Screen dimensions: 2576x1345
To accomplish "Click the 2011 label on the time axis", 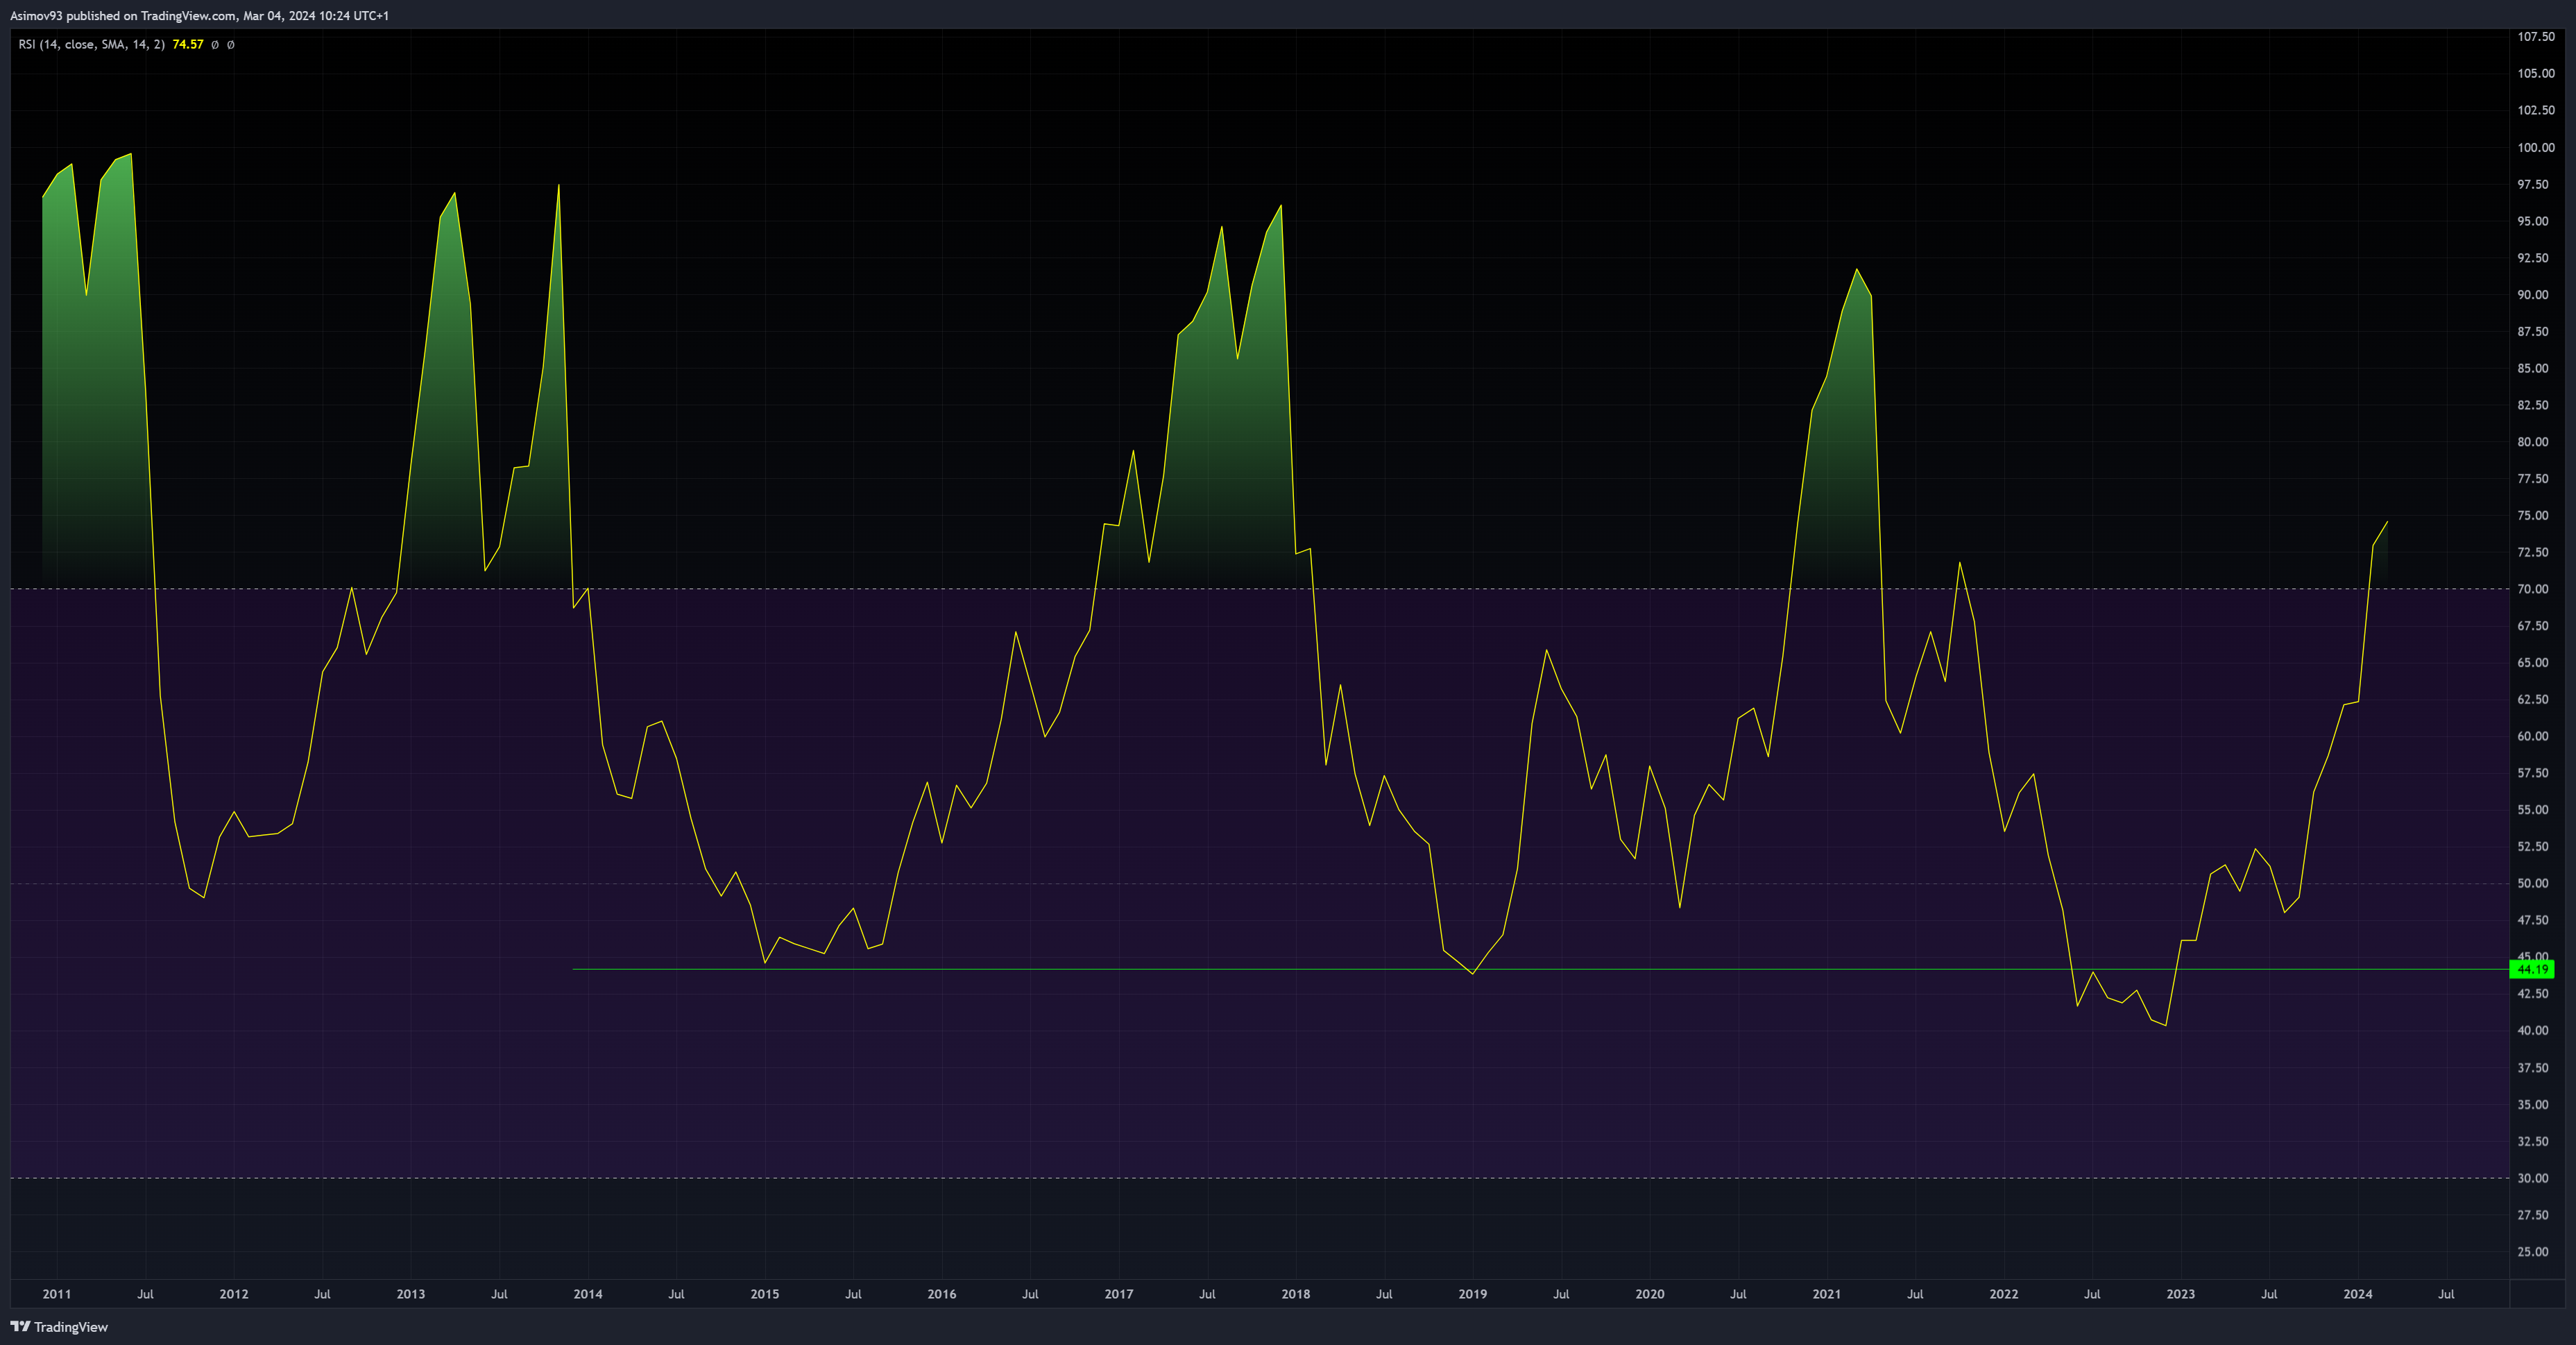I will point(57,1294).
